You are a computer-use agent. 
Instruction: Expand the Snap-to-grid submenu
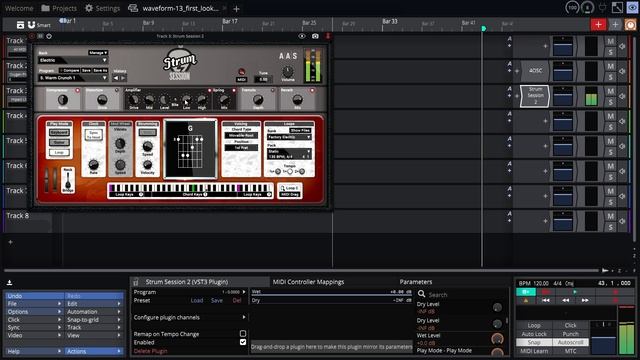pyautogui.click(x=94, y=320)
